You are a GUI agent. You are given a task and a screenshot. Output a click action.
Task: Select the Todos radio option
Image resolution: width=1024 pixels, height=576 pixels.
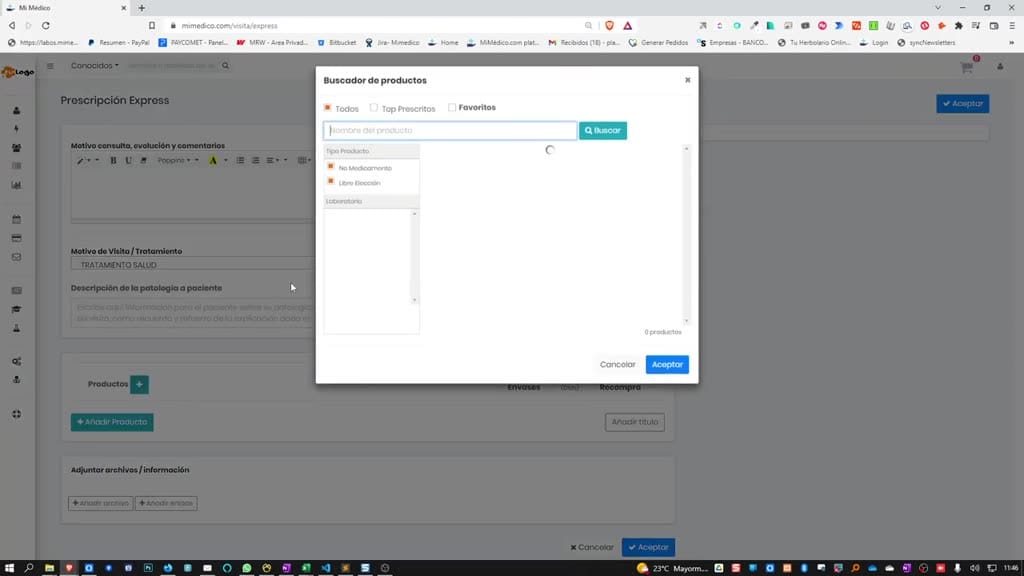coord(328,107)
